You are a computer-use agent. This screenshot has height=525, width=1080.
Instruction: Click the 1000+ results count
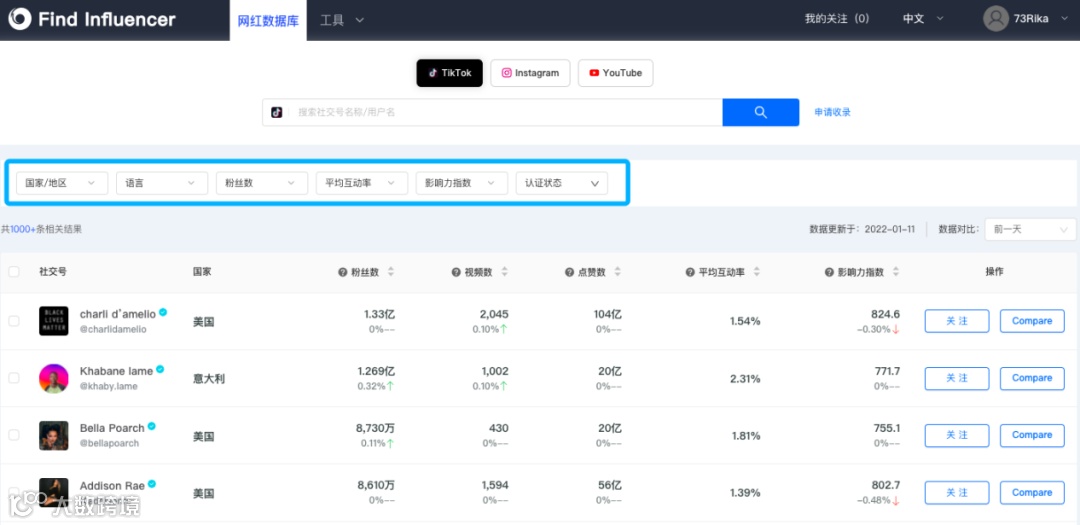click(x=23, y=229)
